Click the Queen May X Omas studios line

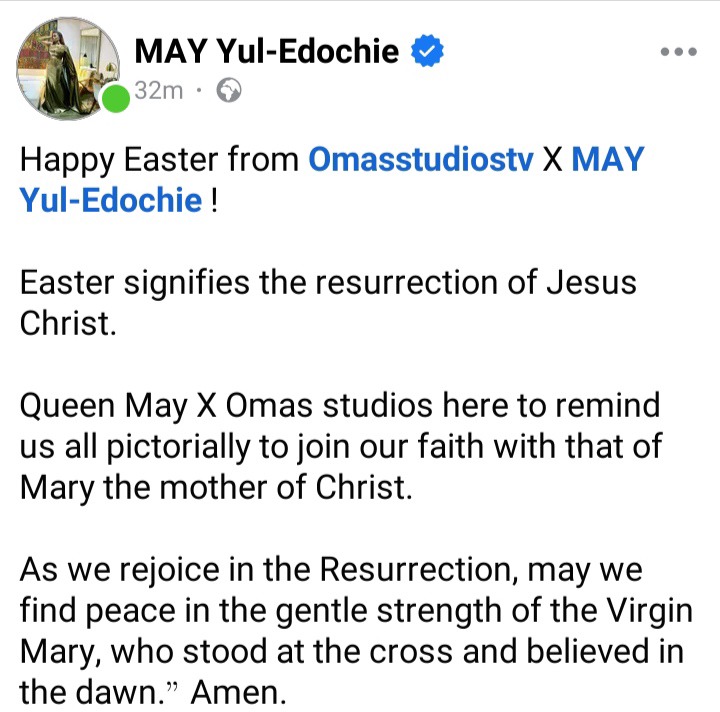340,406
